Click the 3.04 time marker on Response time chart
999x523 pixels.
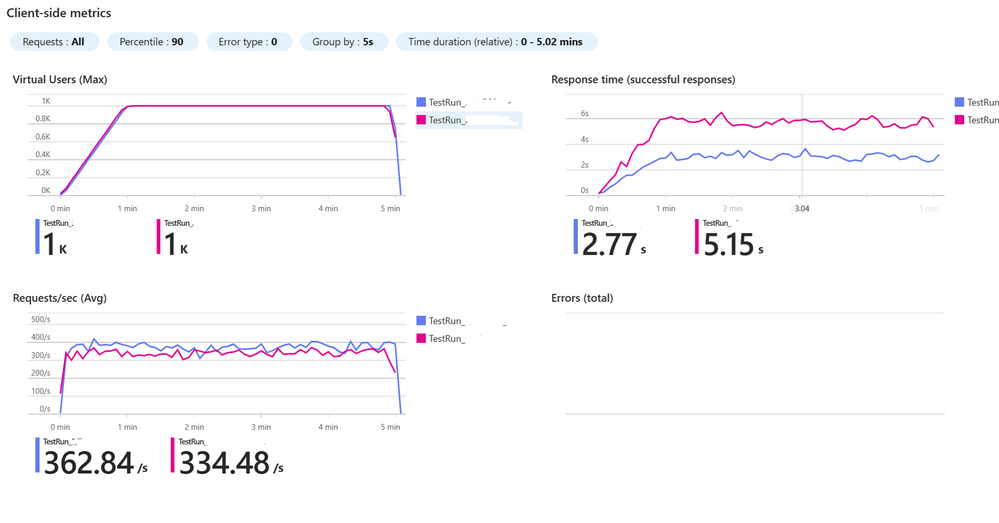[801, 208]
